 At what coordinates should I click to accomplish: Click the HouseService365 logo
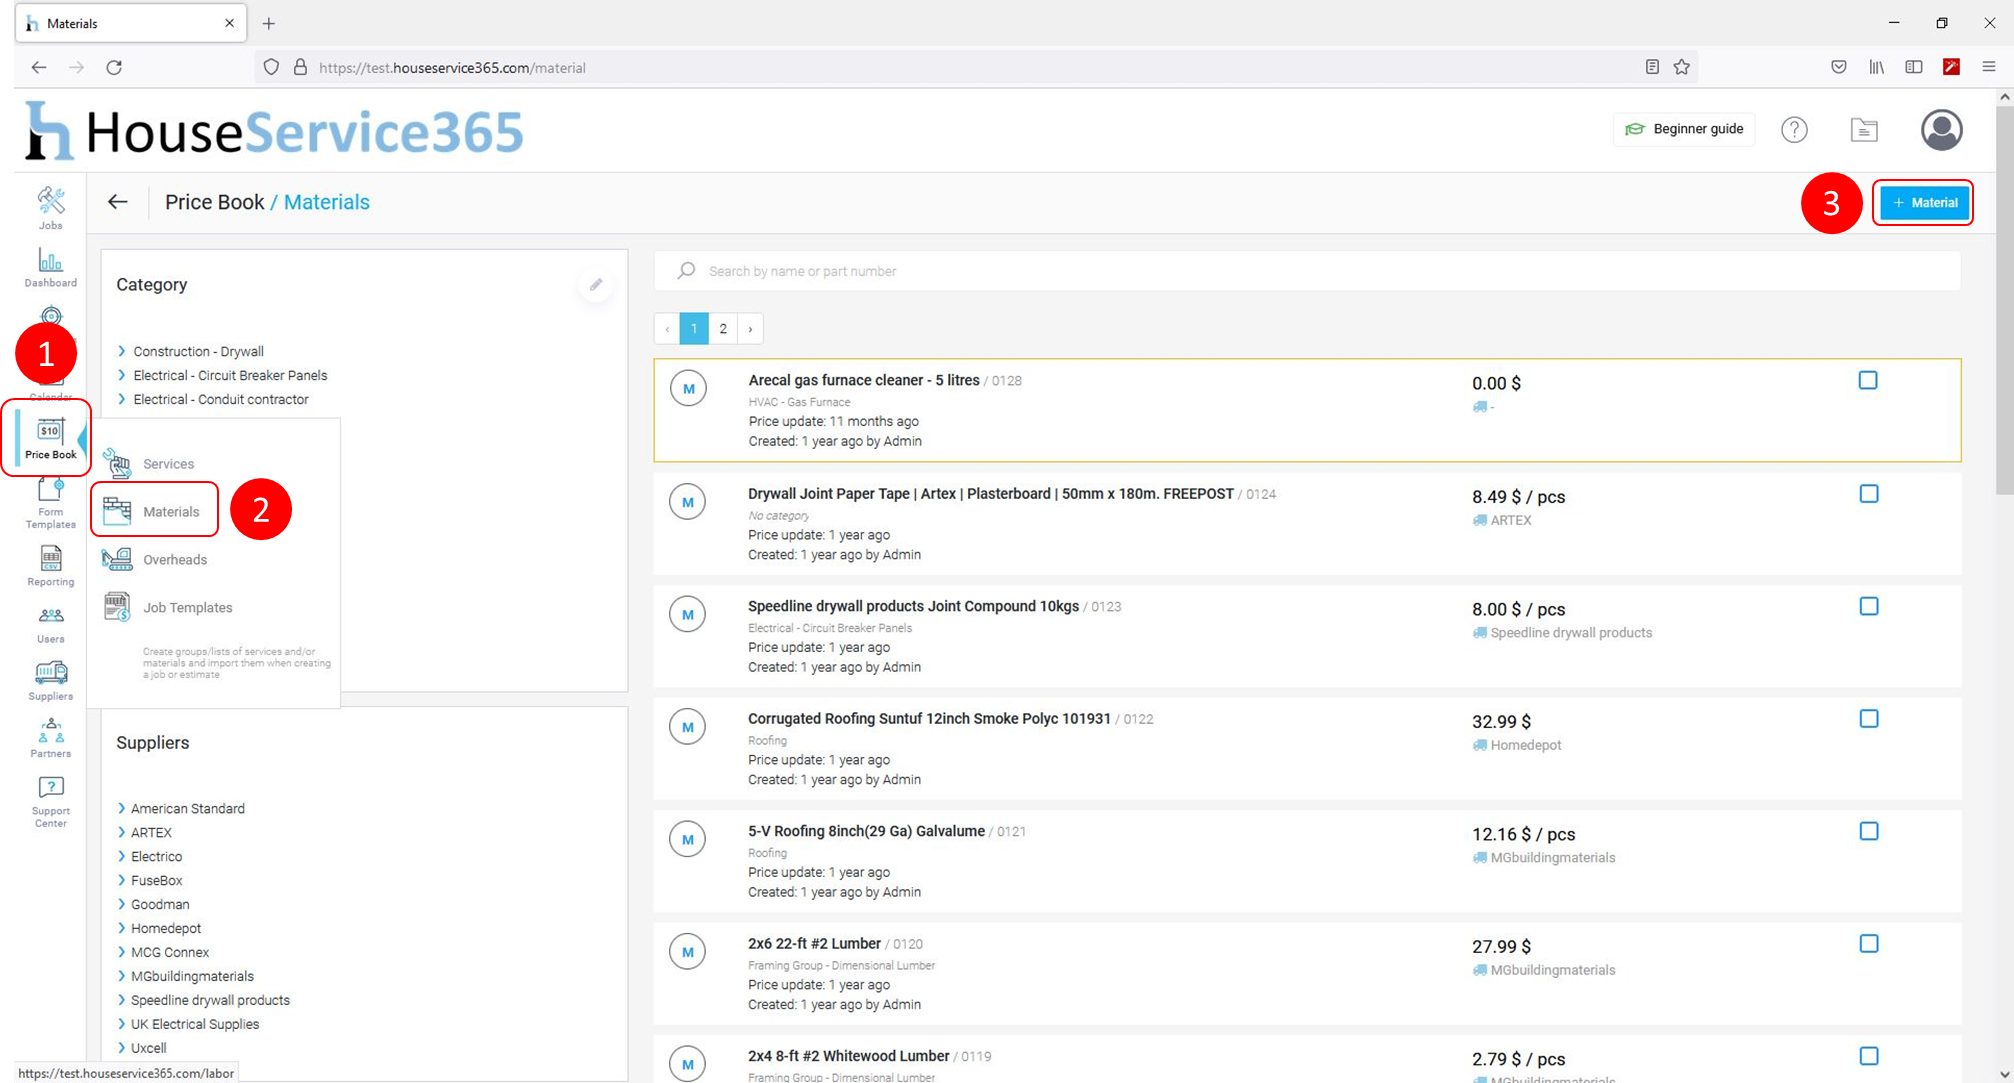click(274, 131)
